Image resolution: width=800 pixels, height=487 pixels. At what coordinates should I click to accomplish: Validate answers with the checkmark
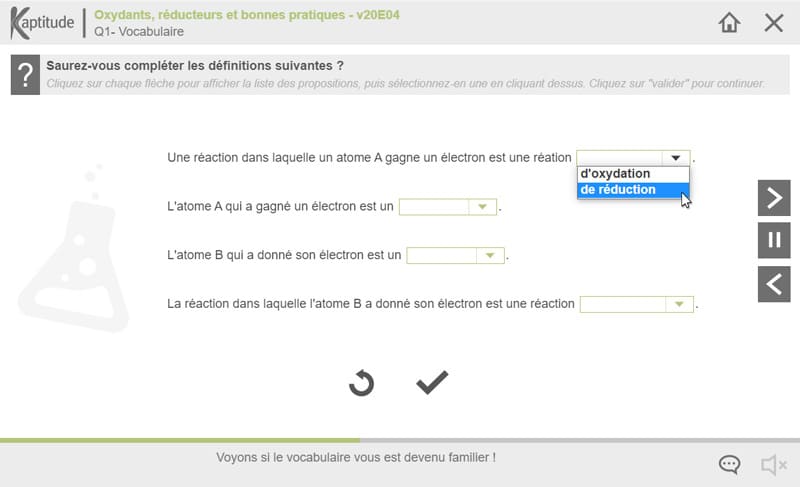point(432,382)
